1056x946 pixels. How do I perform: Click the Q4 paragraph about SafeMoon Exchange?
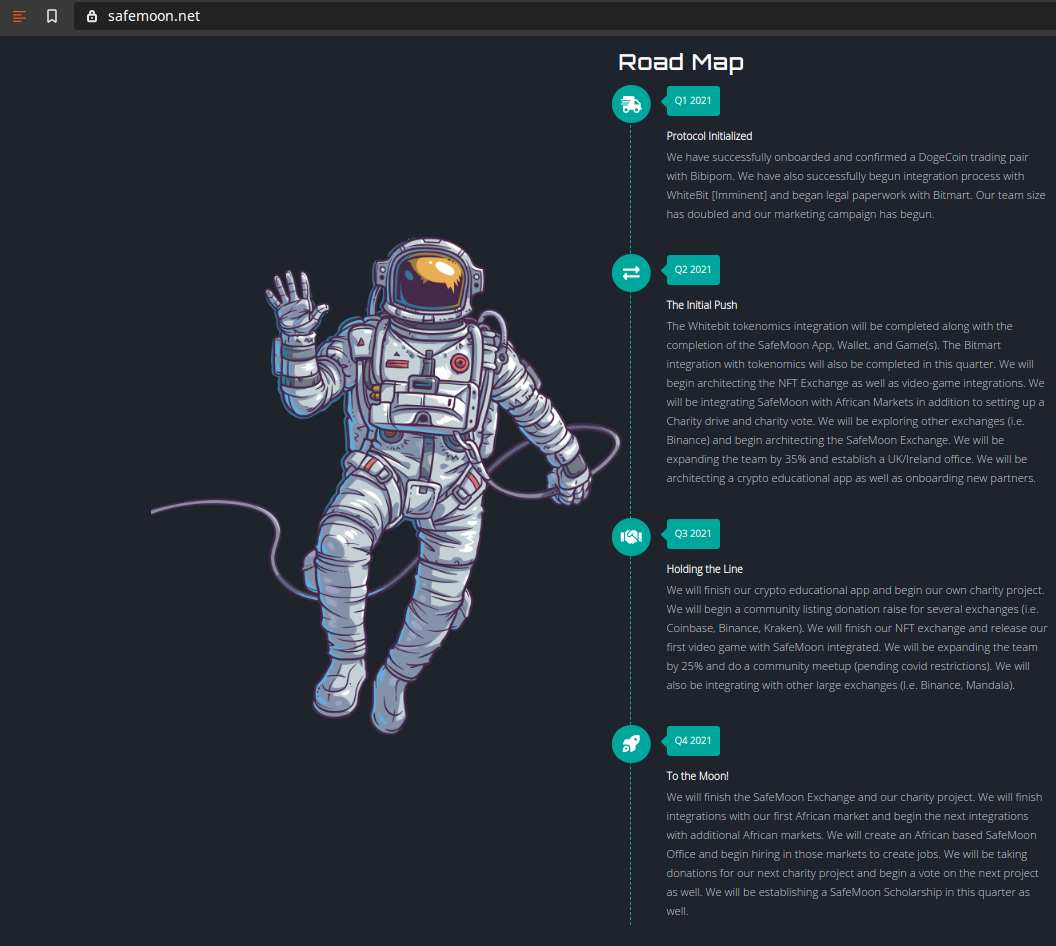[854, 854]
